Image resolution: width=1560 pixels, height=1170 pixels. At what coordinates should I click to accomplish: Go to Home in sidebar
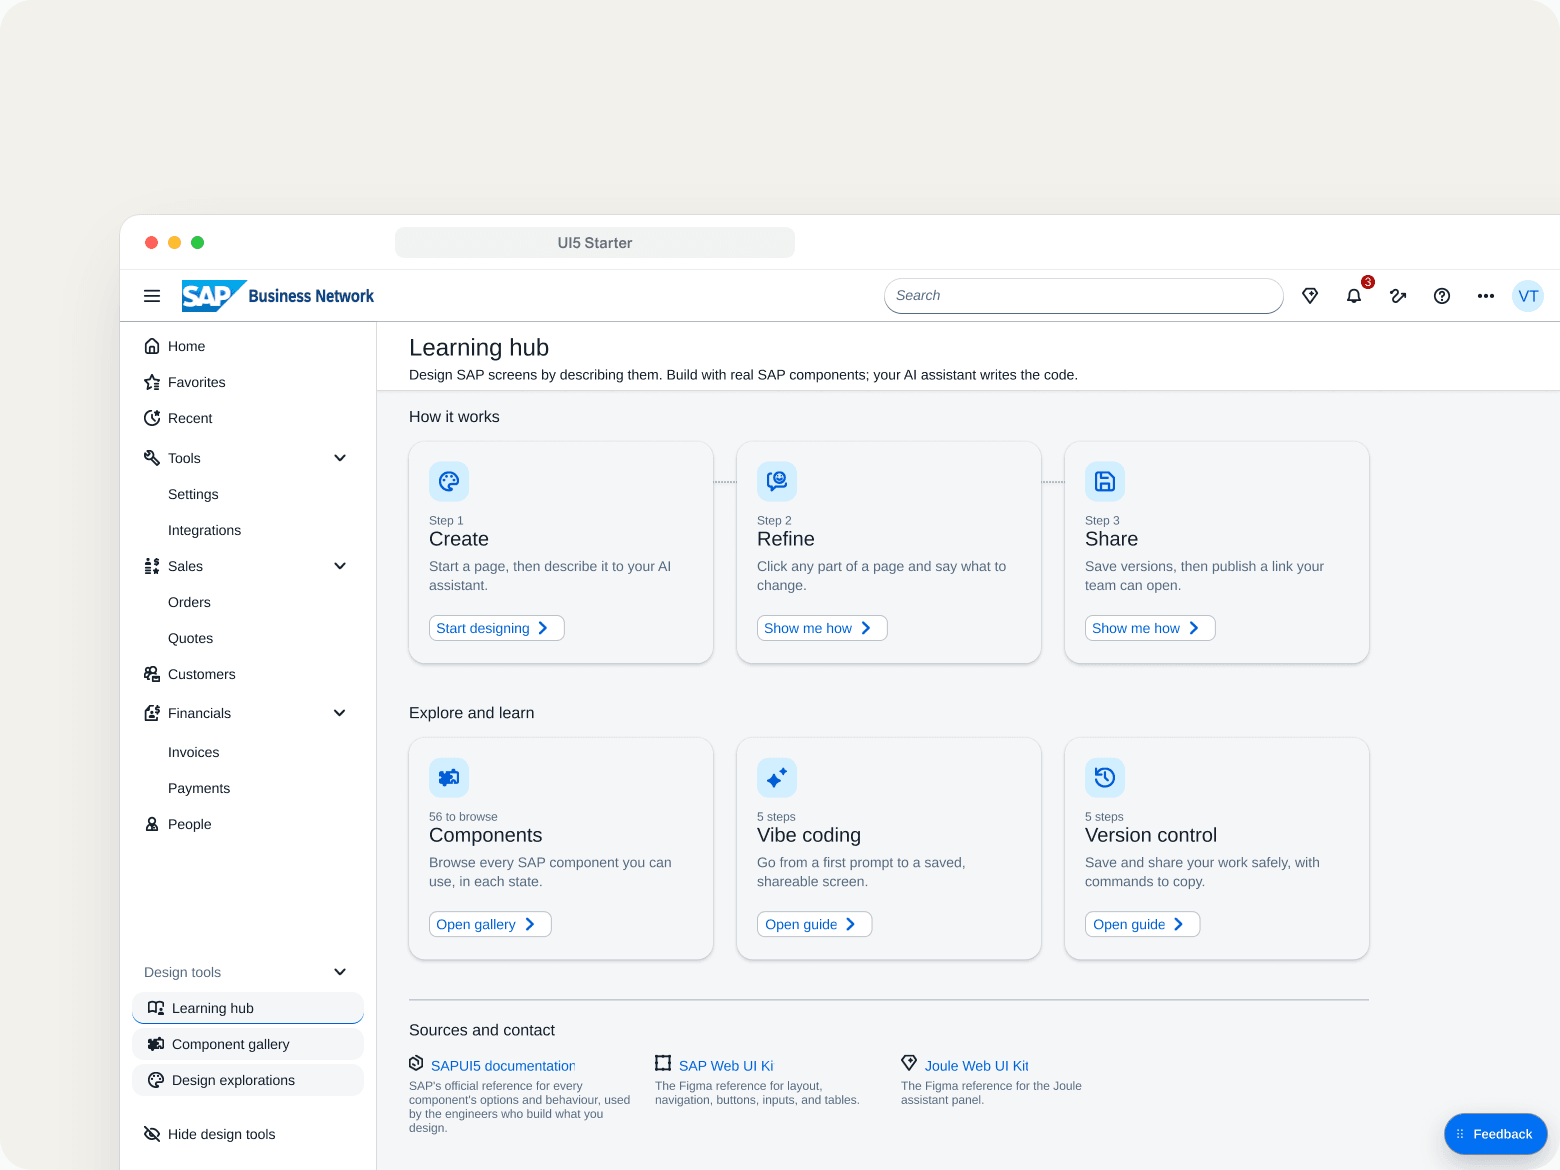tap(248, 346)
